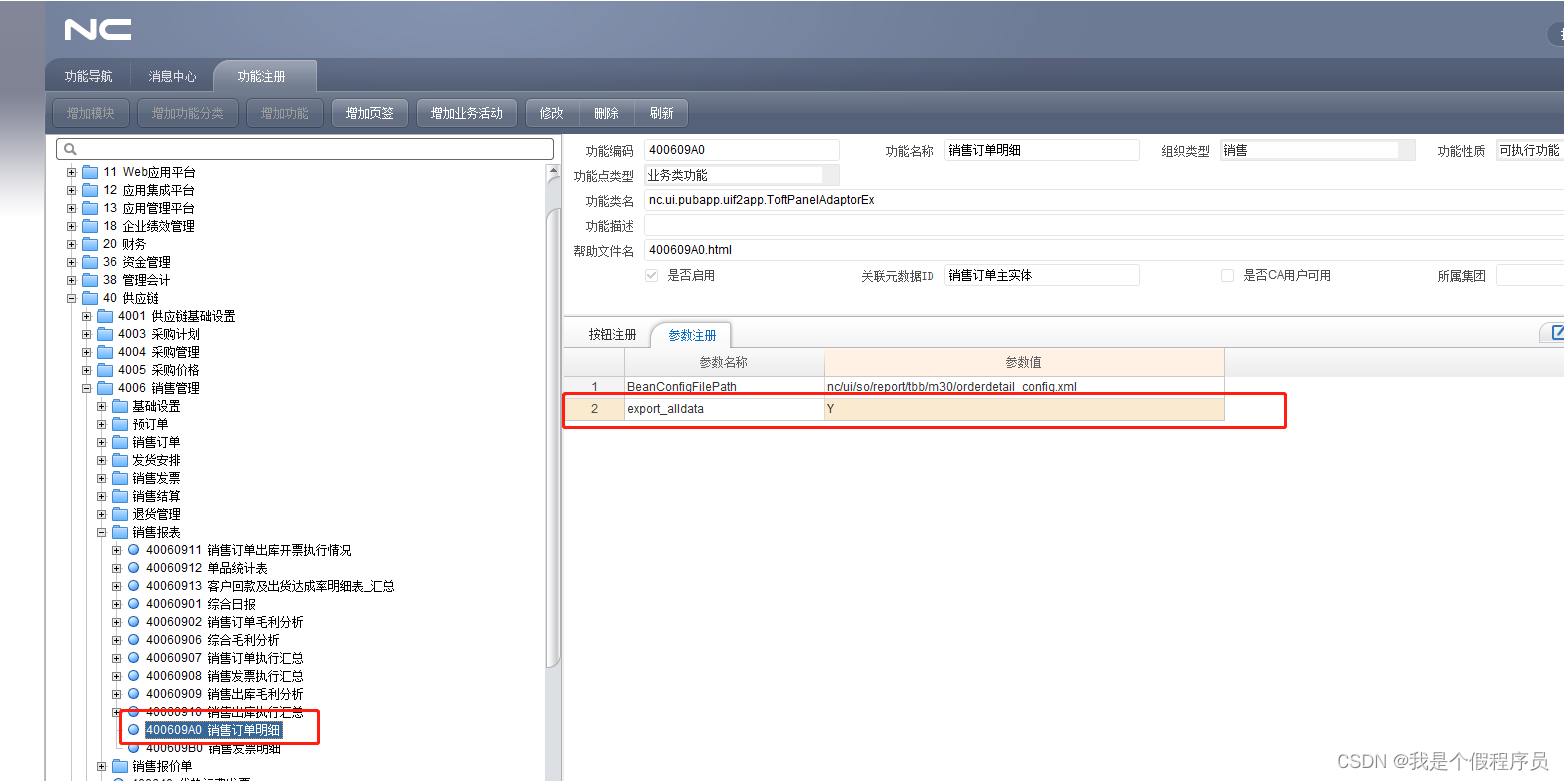Click the 增加业务活动 button
This screenshot has width=1564, height=781.
(466, 113)
